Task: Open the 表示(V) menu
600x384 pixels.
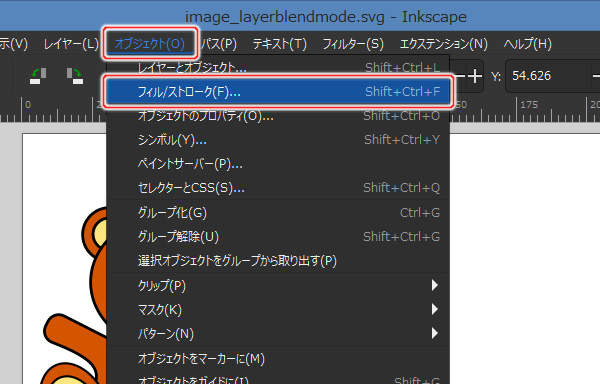Action: click(x=14, y=44)
